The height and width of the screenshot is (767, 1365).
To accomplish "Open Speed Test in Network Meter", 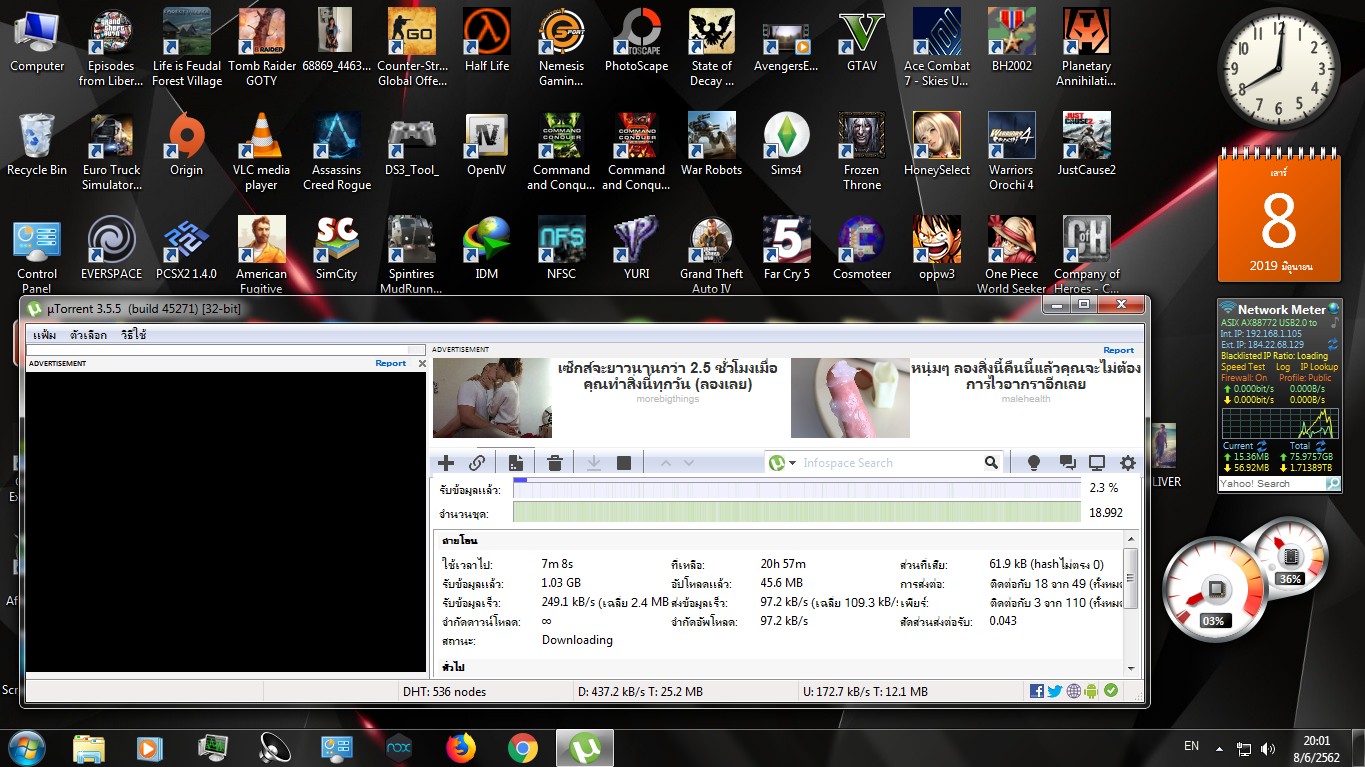I will (x=1243, y=367).
